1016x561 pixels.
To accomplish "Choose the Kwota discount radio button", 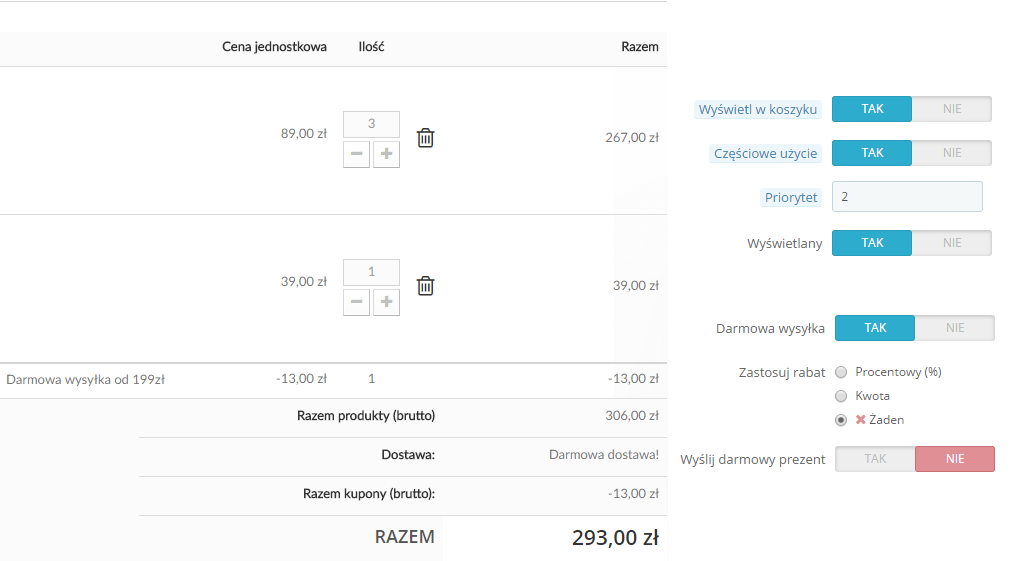I will (x=841, y=396).
